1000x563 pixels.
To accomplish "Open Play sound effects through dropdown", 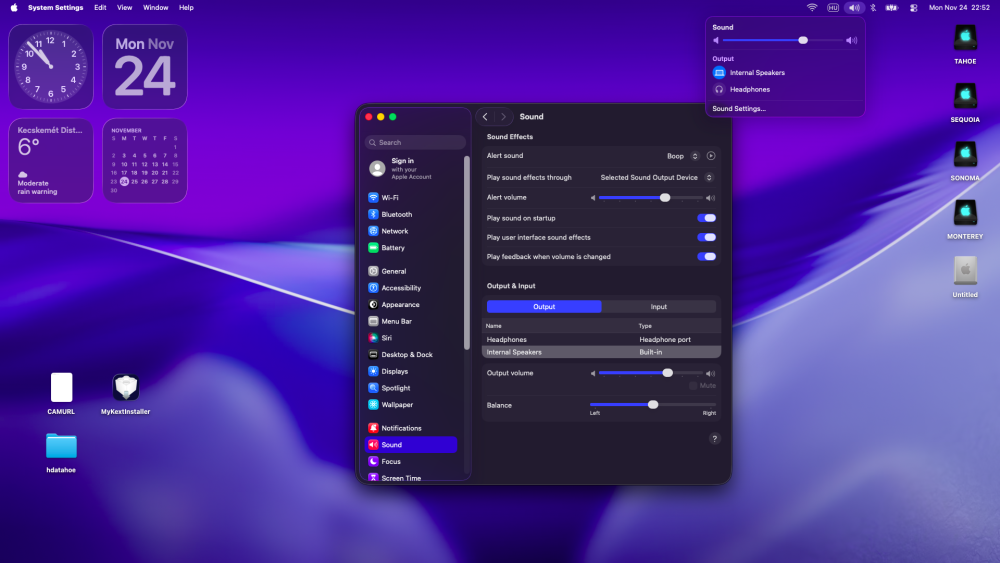I will point(656,177).
